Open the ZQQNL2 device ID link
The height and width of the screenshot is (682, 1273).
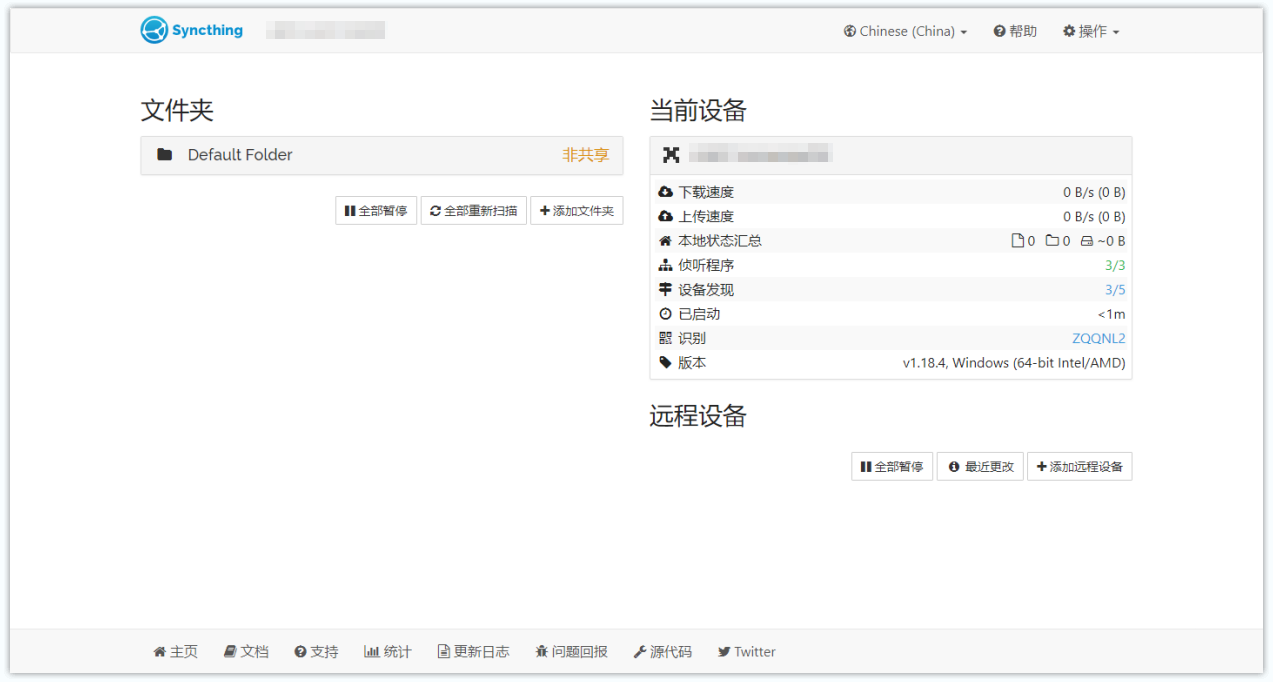pos(1098,338)
